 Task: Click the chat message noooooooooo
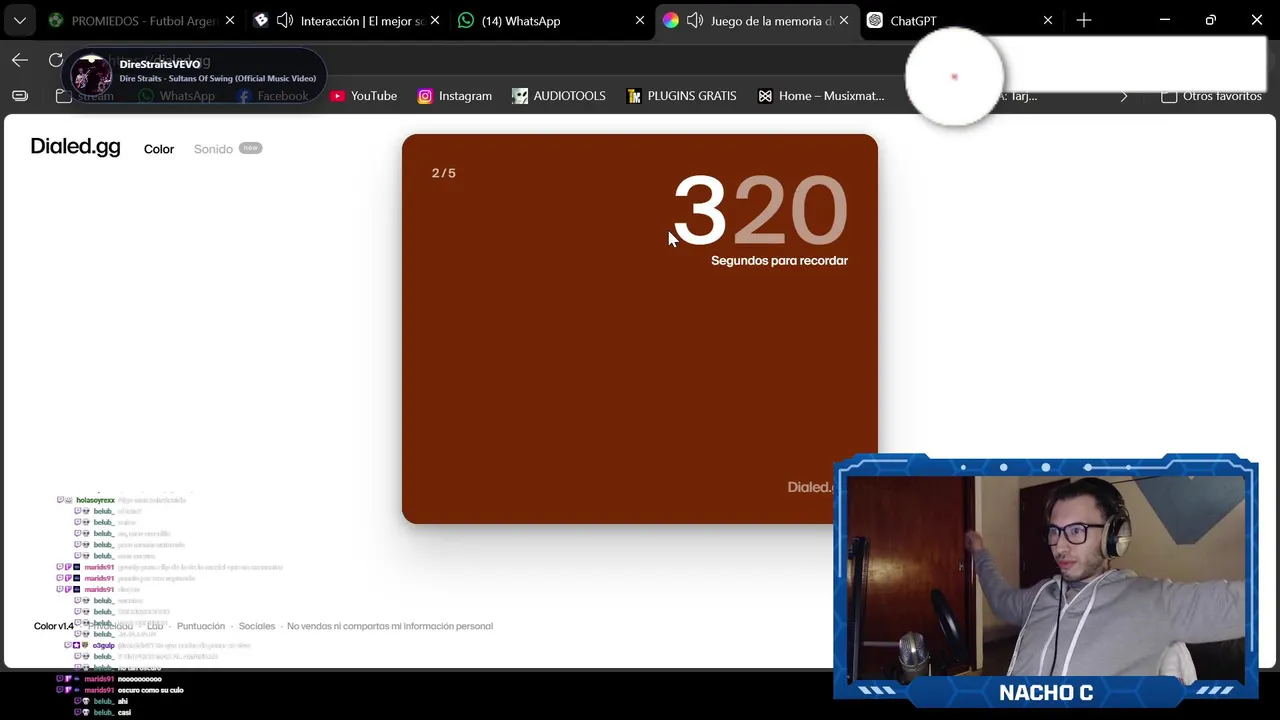tap(139, 679)
